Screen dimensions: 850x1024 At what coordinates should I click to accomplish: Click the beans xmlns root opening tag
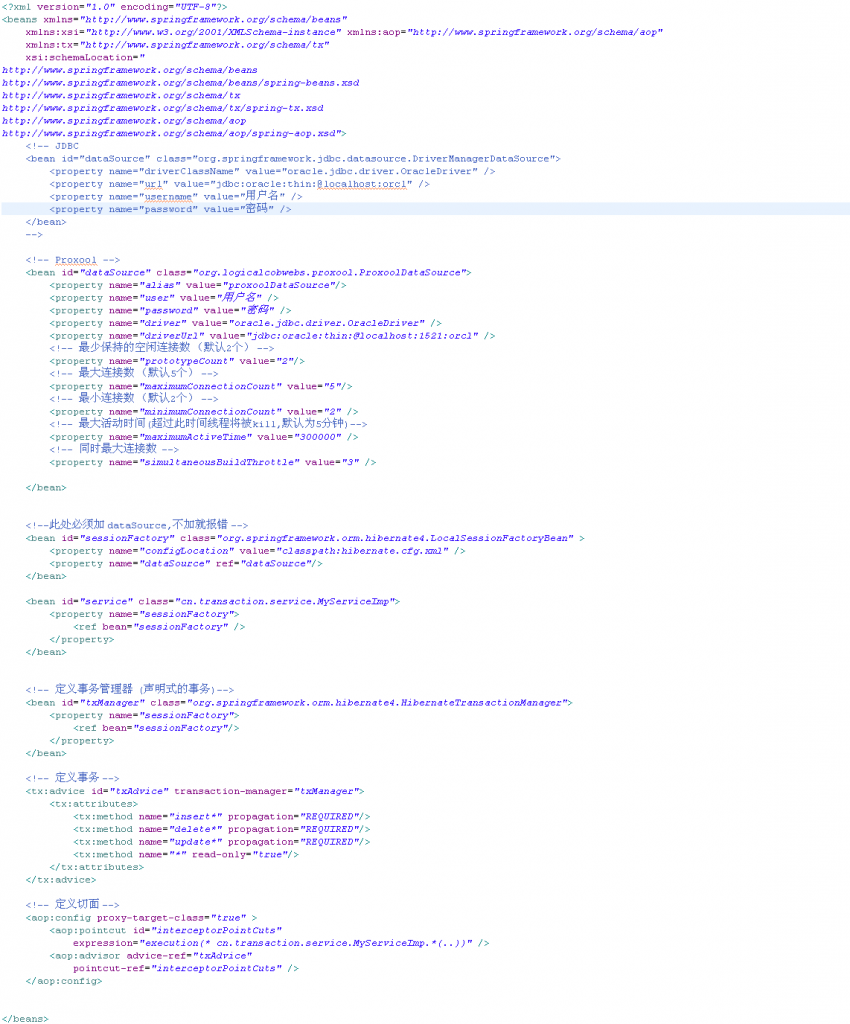point(175,20)
